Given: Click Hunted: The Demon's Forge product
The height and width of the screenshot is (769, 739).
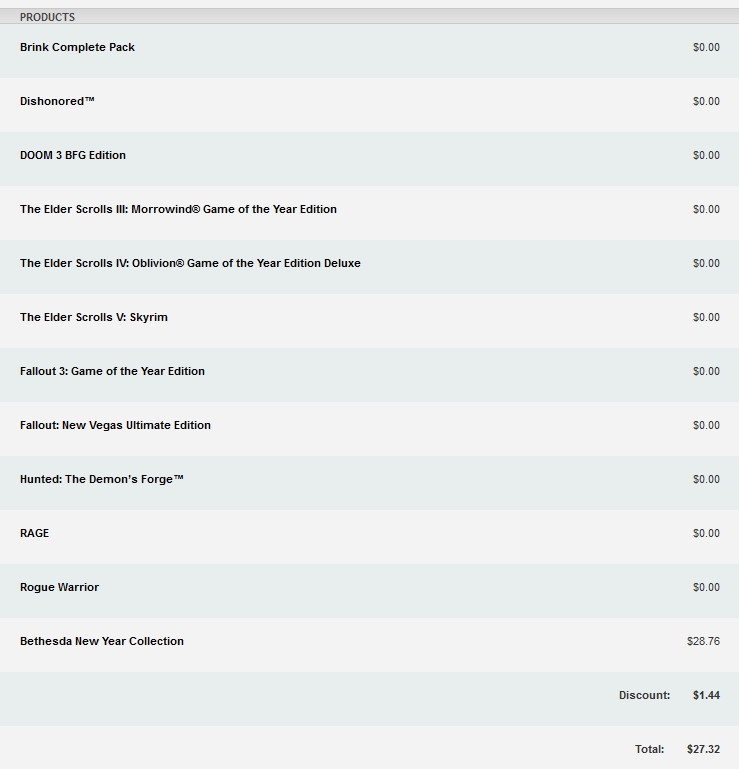Looking at the screenshot, I should click(102, 479).
